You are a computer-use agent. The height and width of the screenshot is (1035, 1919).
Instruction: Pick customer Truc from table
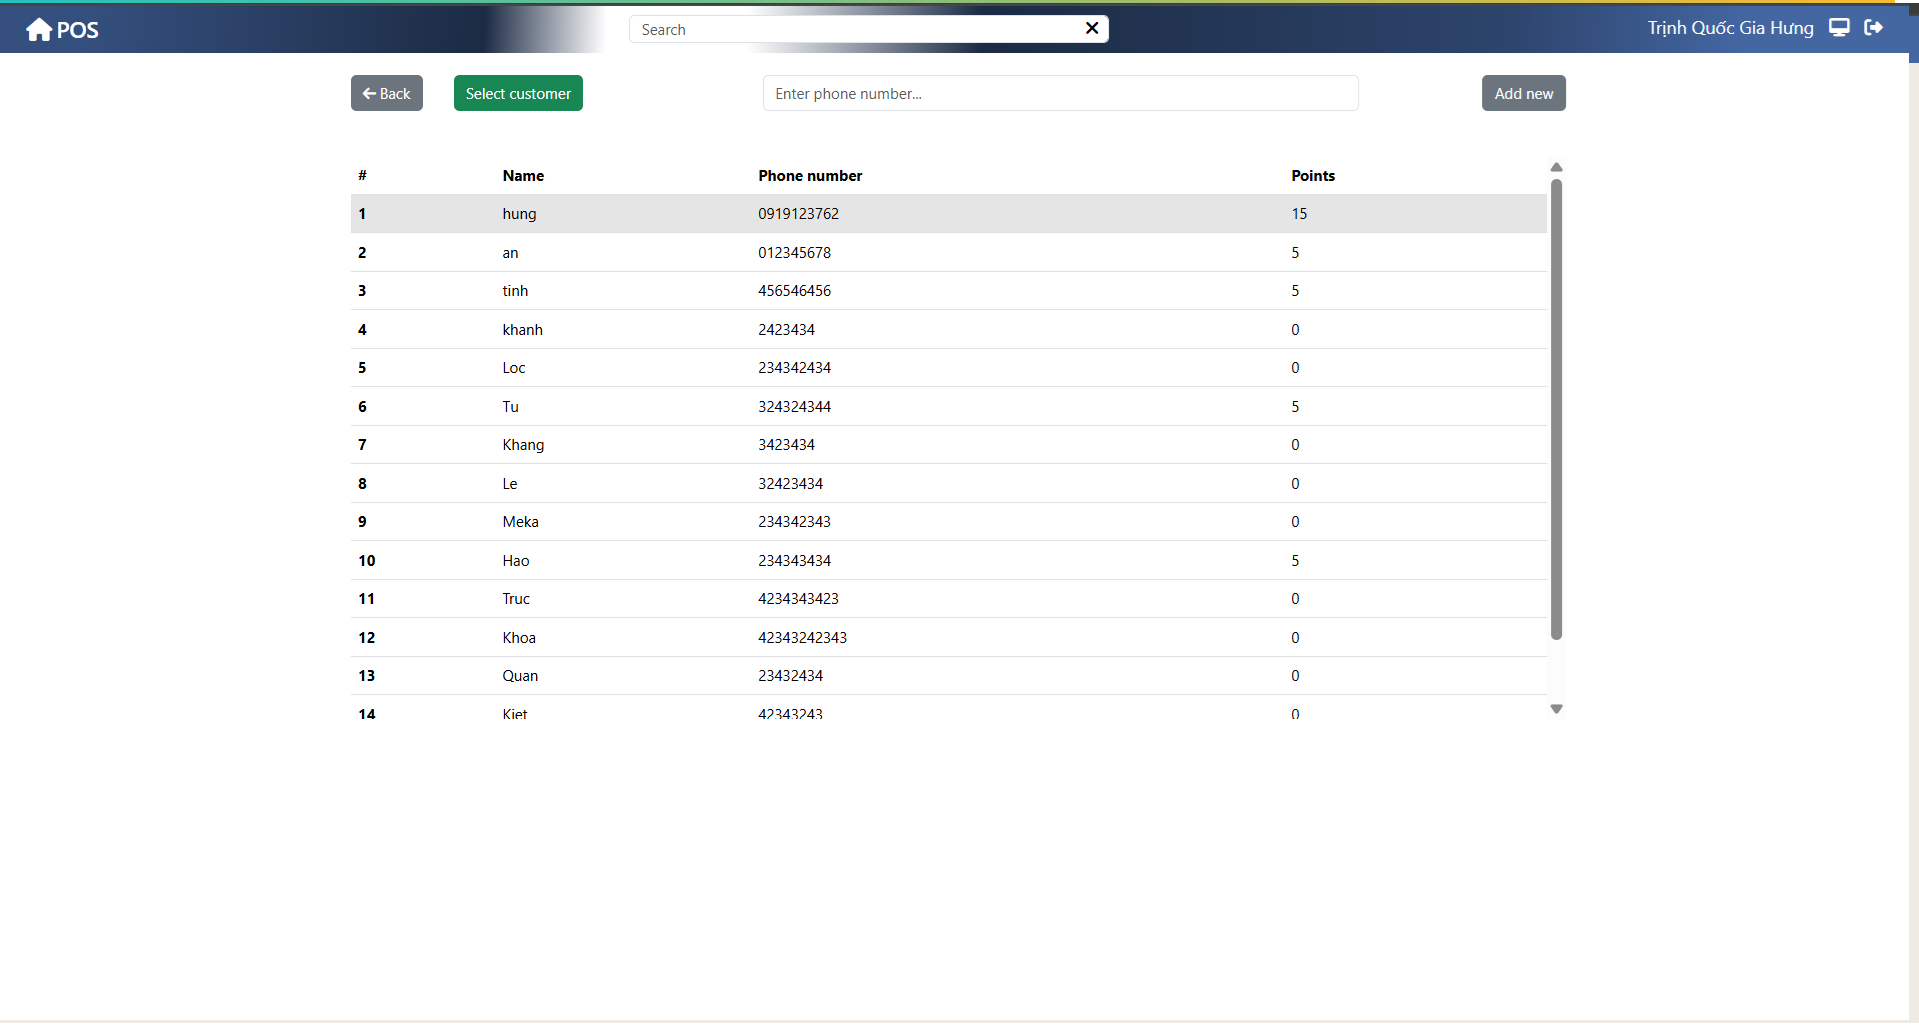(947, 599)
